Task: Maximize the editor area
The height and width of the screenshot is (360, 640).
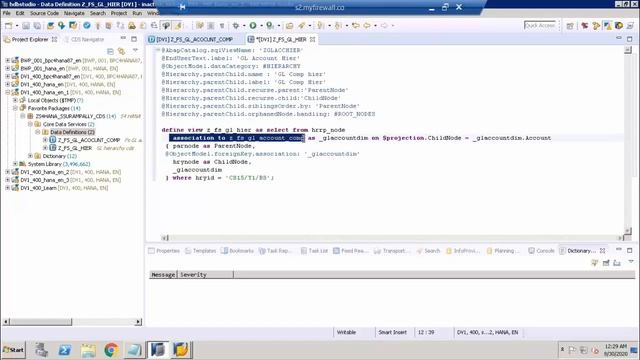Action: (629, 39)
